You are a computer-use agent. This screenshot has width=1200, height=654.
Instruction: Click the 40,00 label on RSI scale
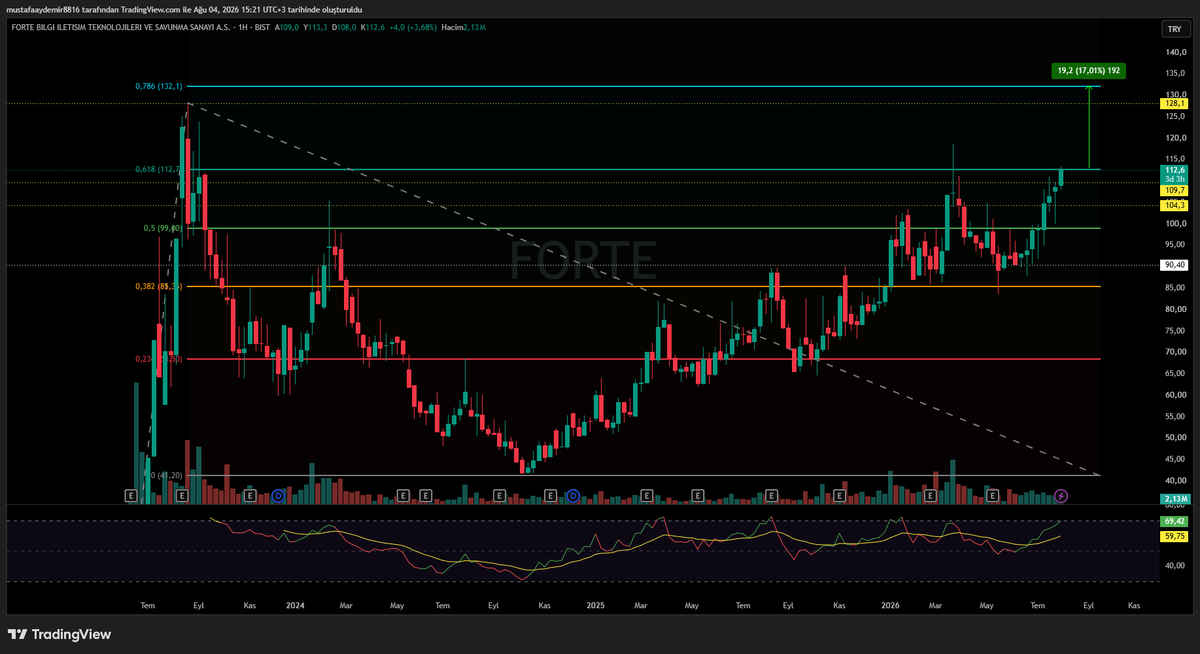coord(1174,566)
